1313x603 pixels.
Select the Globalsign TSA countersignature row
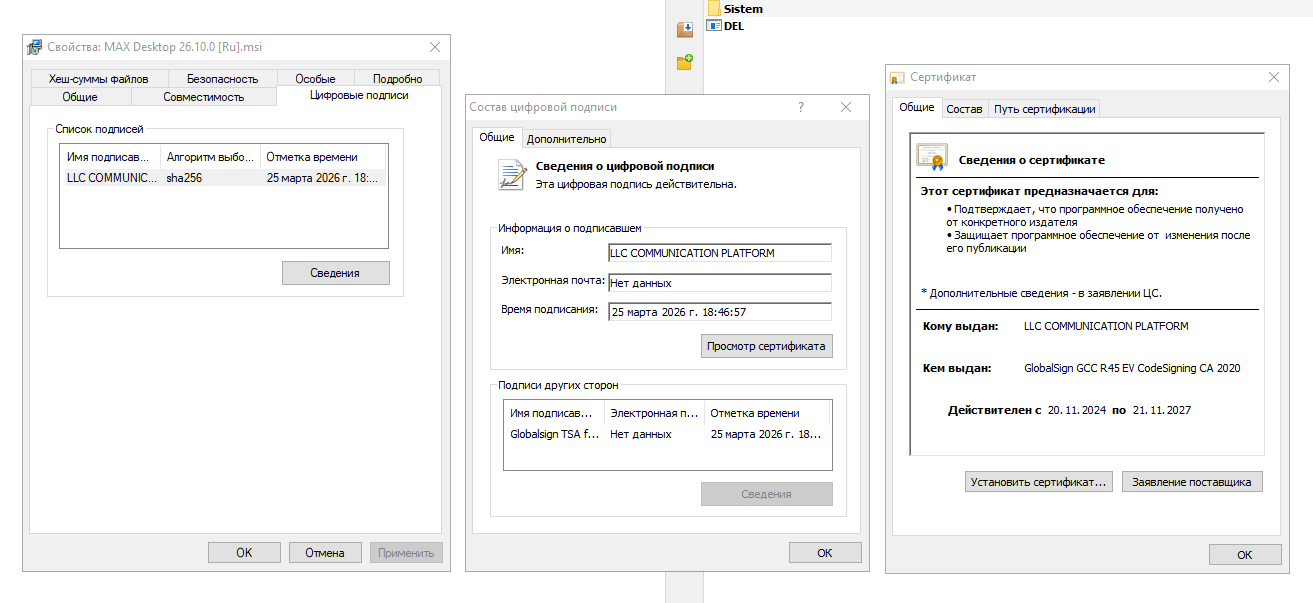[667, 435]
